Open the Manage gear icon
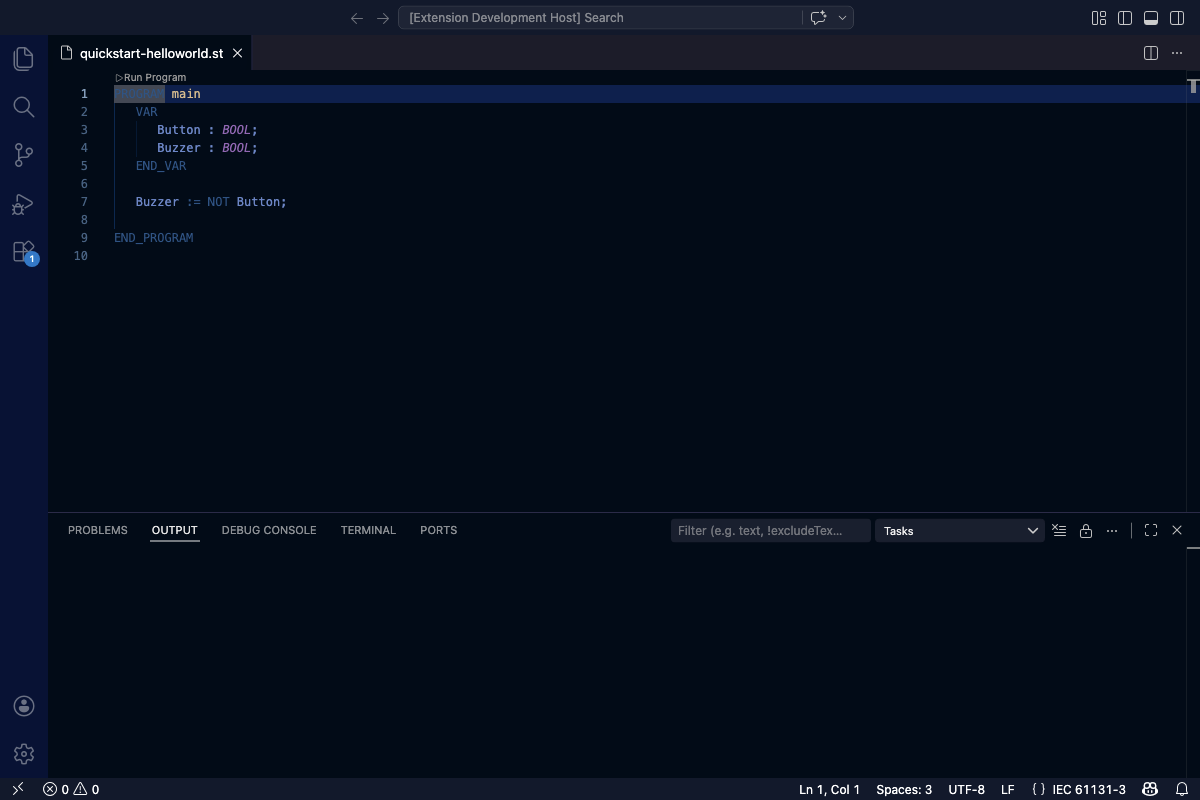The height and width of the screenshot is (800, 1200). pos(23,754)
